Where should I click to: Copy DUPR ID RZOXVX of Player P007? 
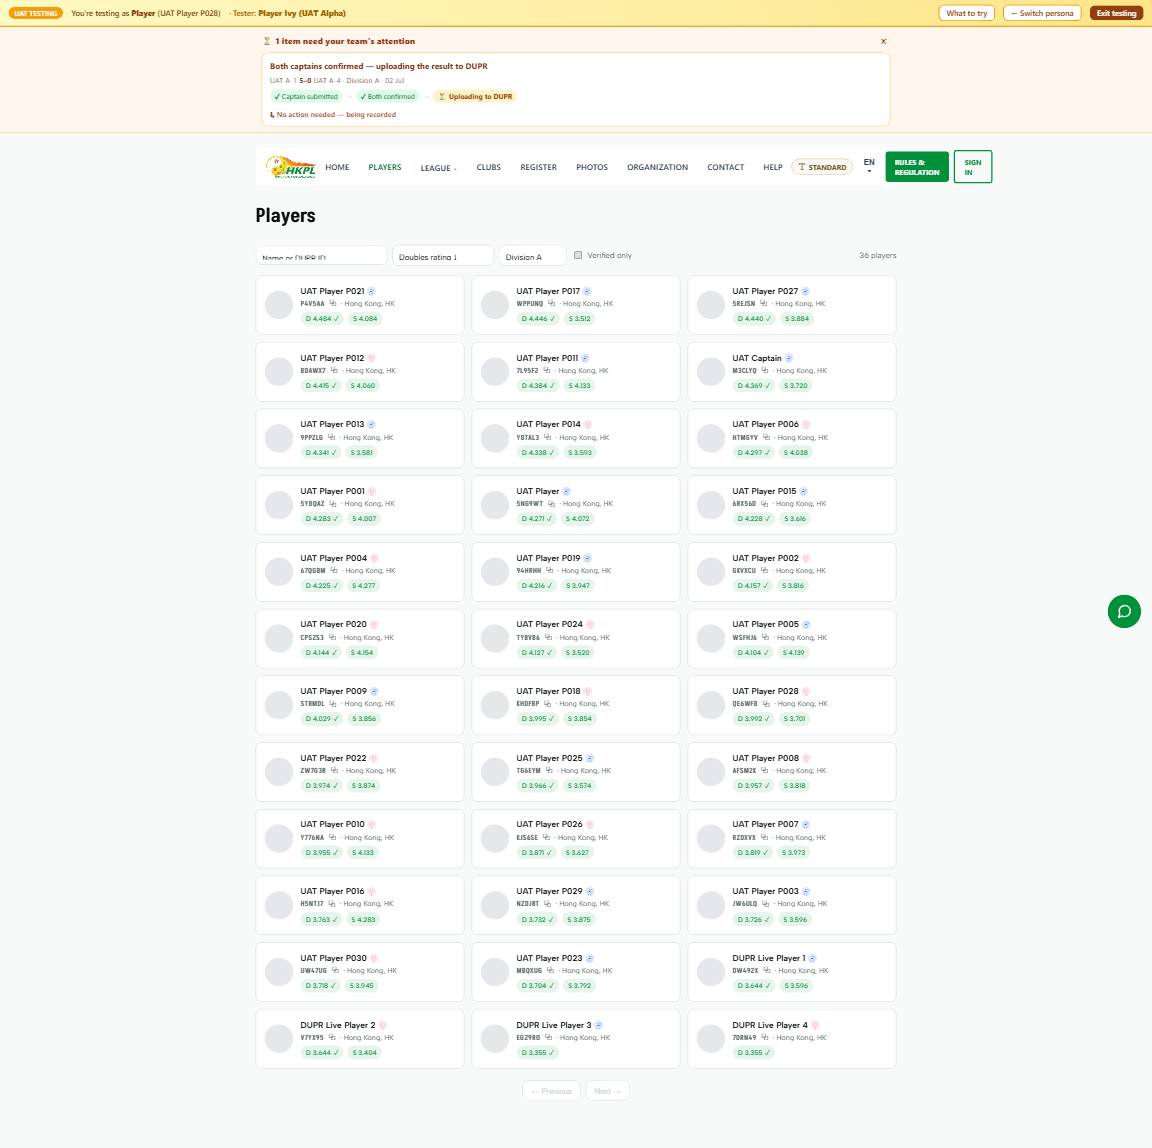click(x=764, y=837)
